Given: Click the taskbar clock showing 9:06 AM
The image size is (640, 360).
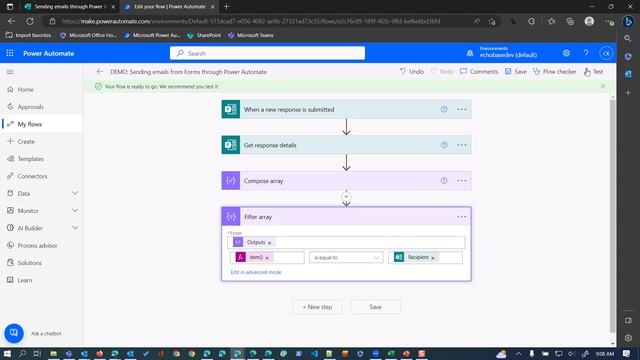Looking at the screenshot, I should coord(605,353).
